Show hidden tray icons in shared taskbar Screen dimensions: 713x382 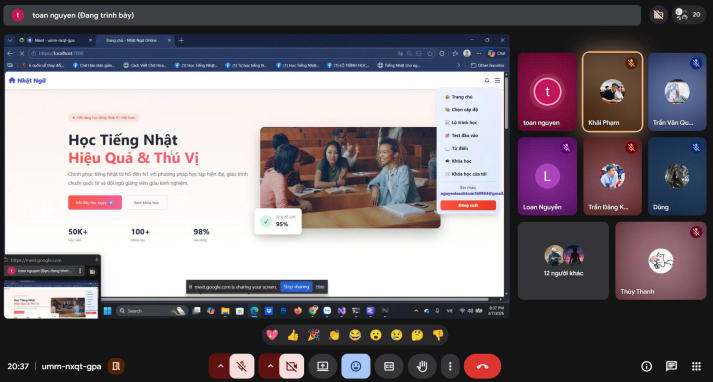(x=416, y=311)
